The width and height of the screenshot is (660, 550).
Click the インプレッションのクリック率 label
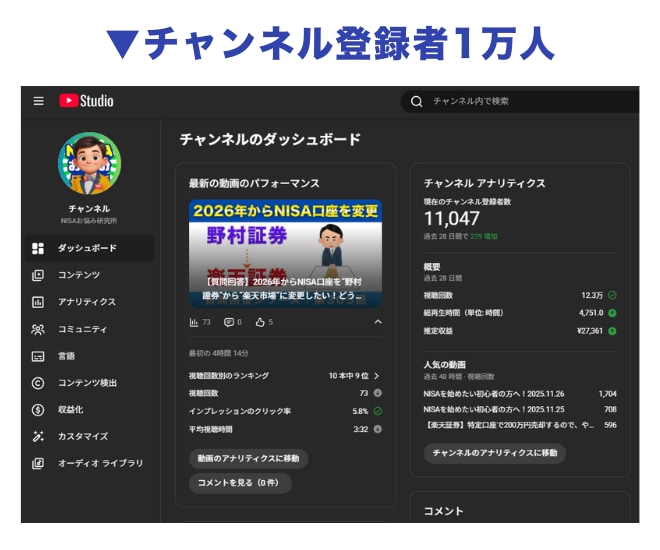click(240, 411)
